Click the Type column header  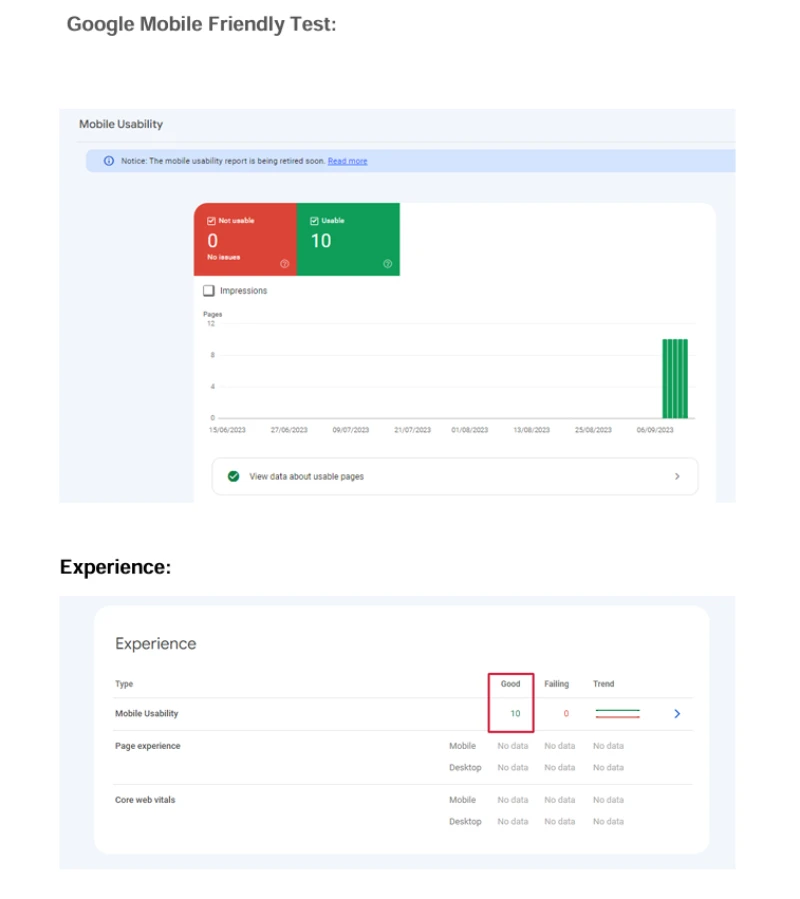click(x=124, y=684)
